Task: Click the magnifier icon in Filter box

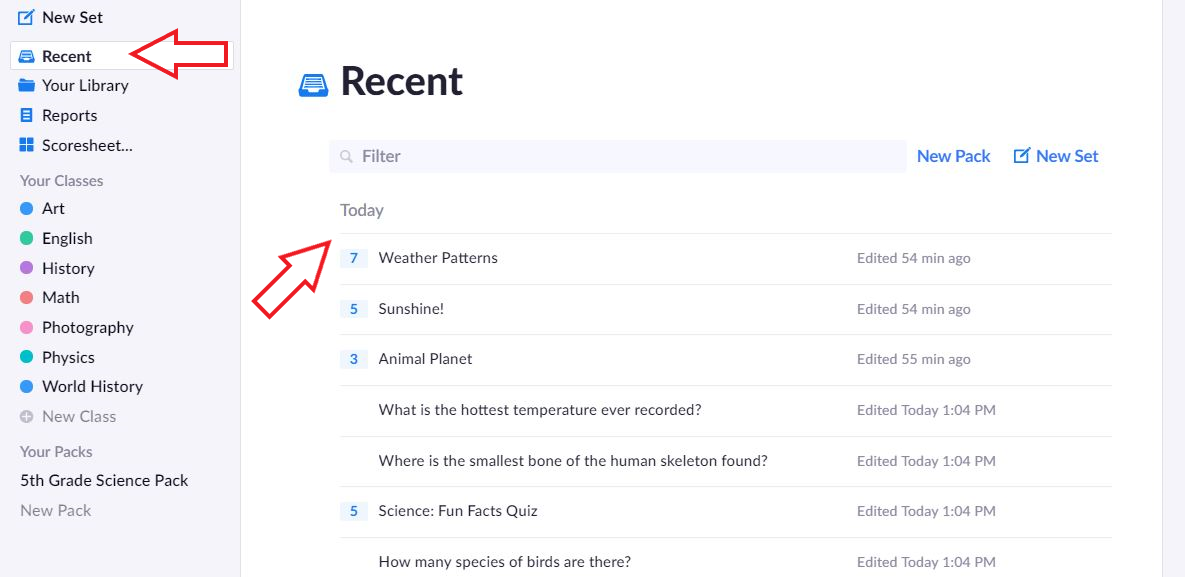Action: tap(346, 157)
